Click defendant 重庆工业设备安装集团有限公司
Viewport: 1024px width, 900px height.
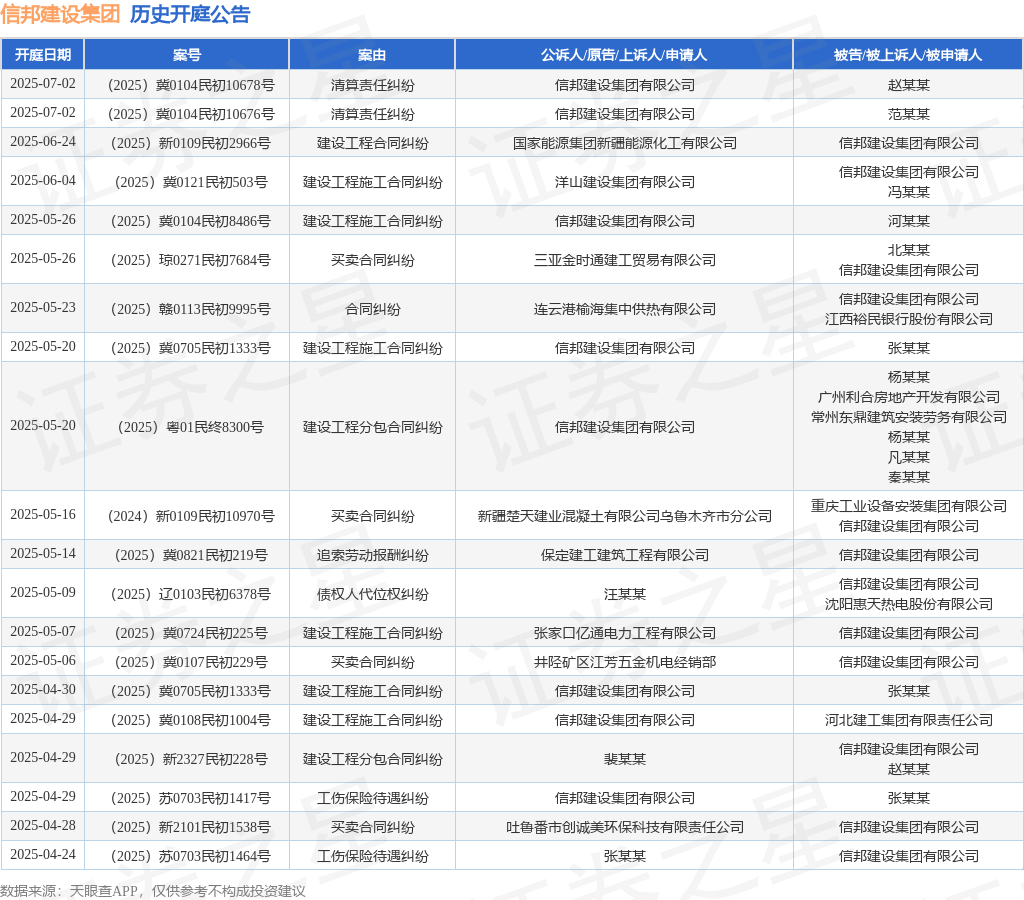[x=908, y=506]
